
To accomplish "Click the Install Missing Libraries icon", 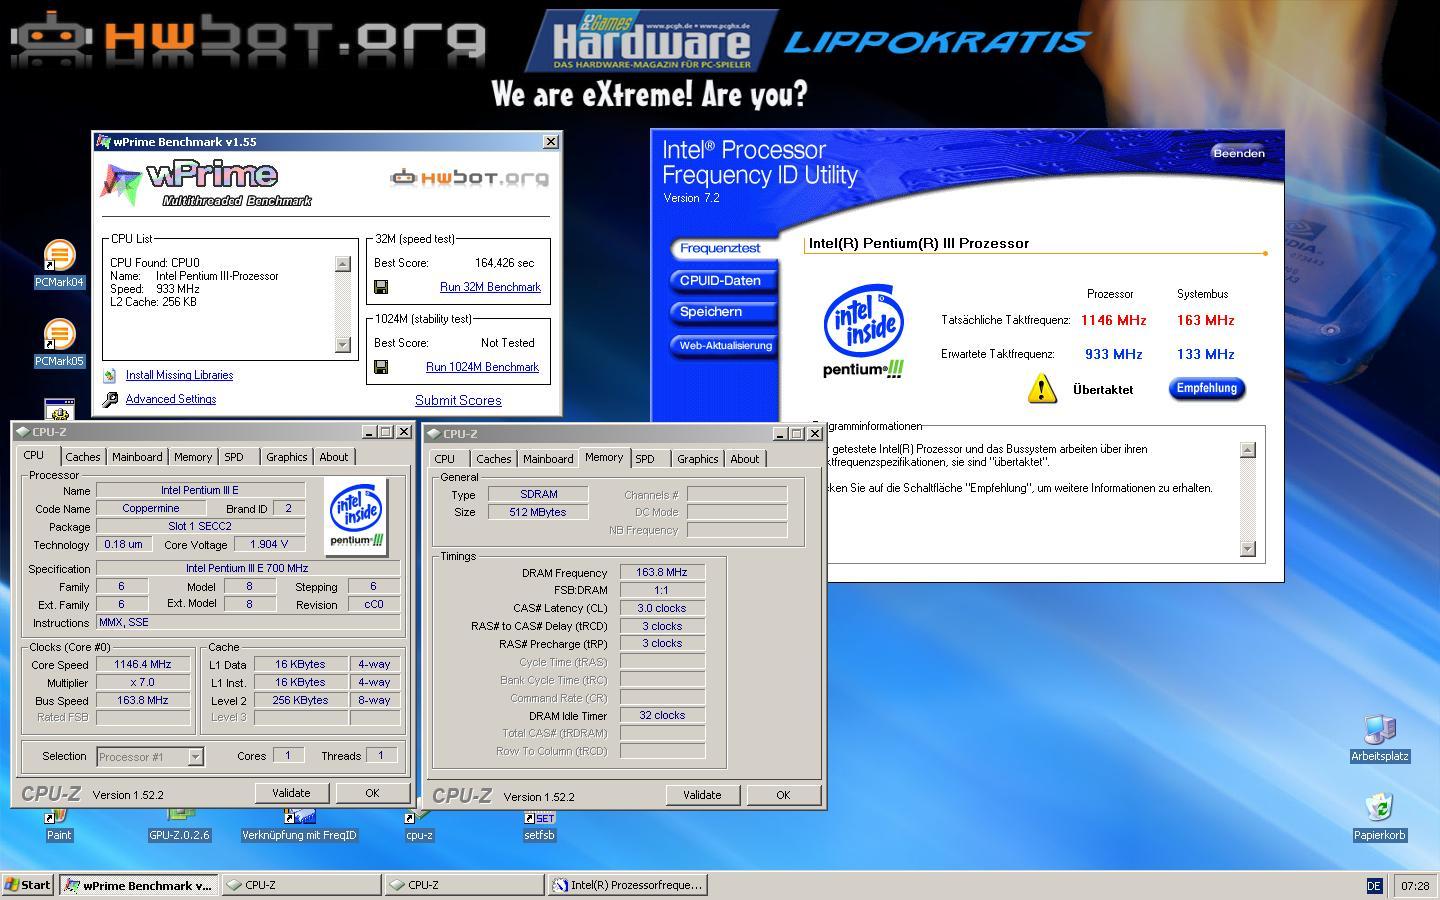I will (110, 376).
